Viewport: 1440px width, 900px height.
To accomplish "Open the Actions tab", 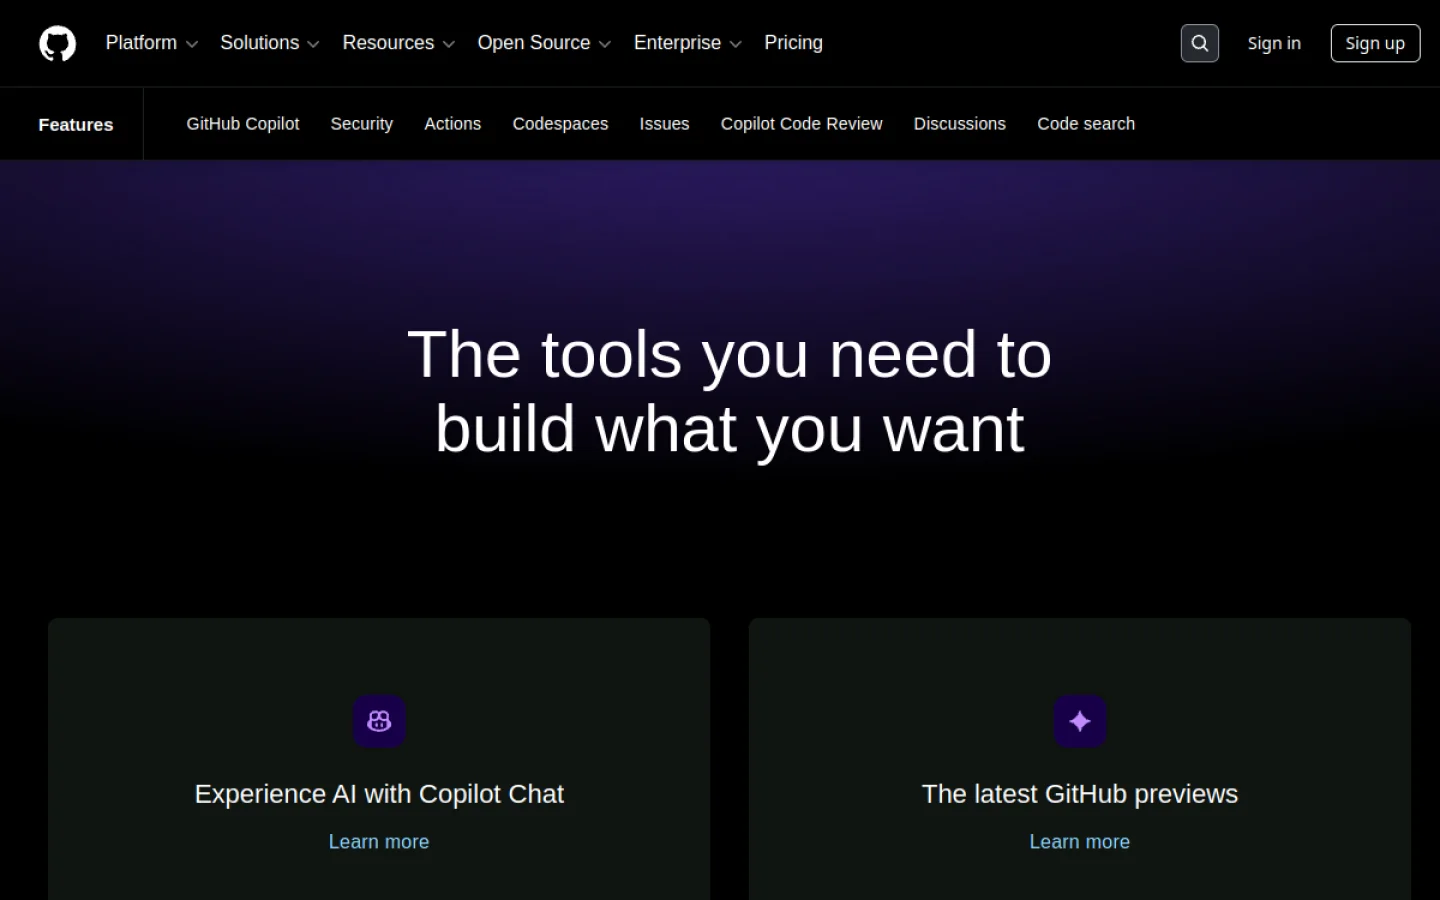I will coord(453,124).
